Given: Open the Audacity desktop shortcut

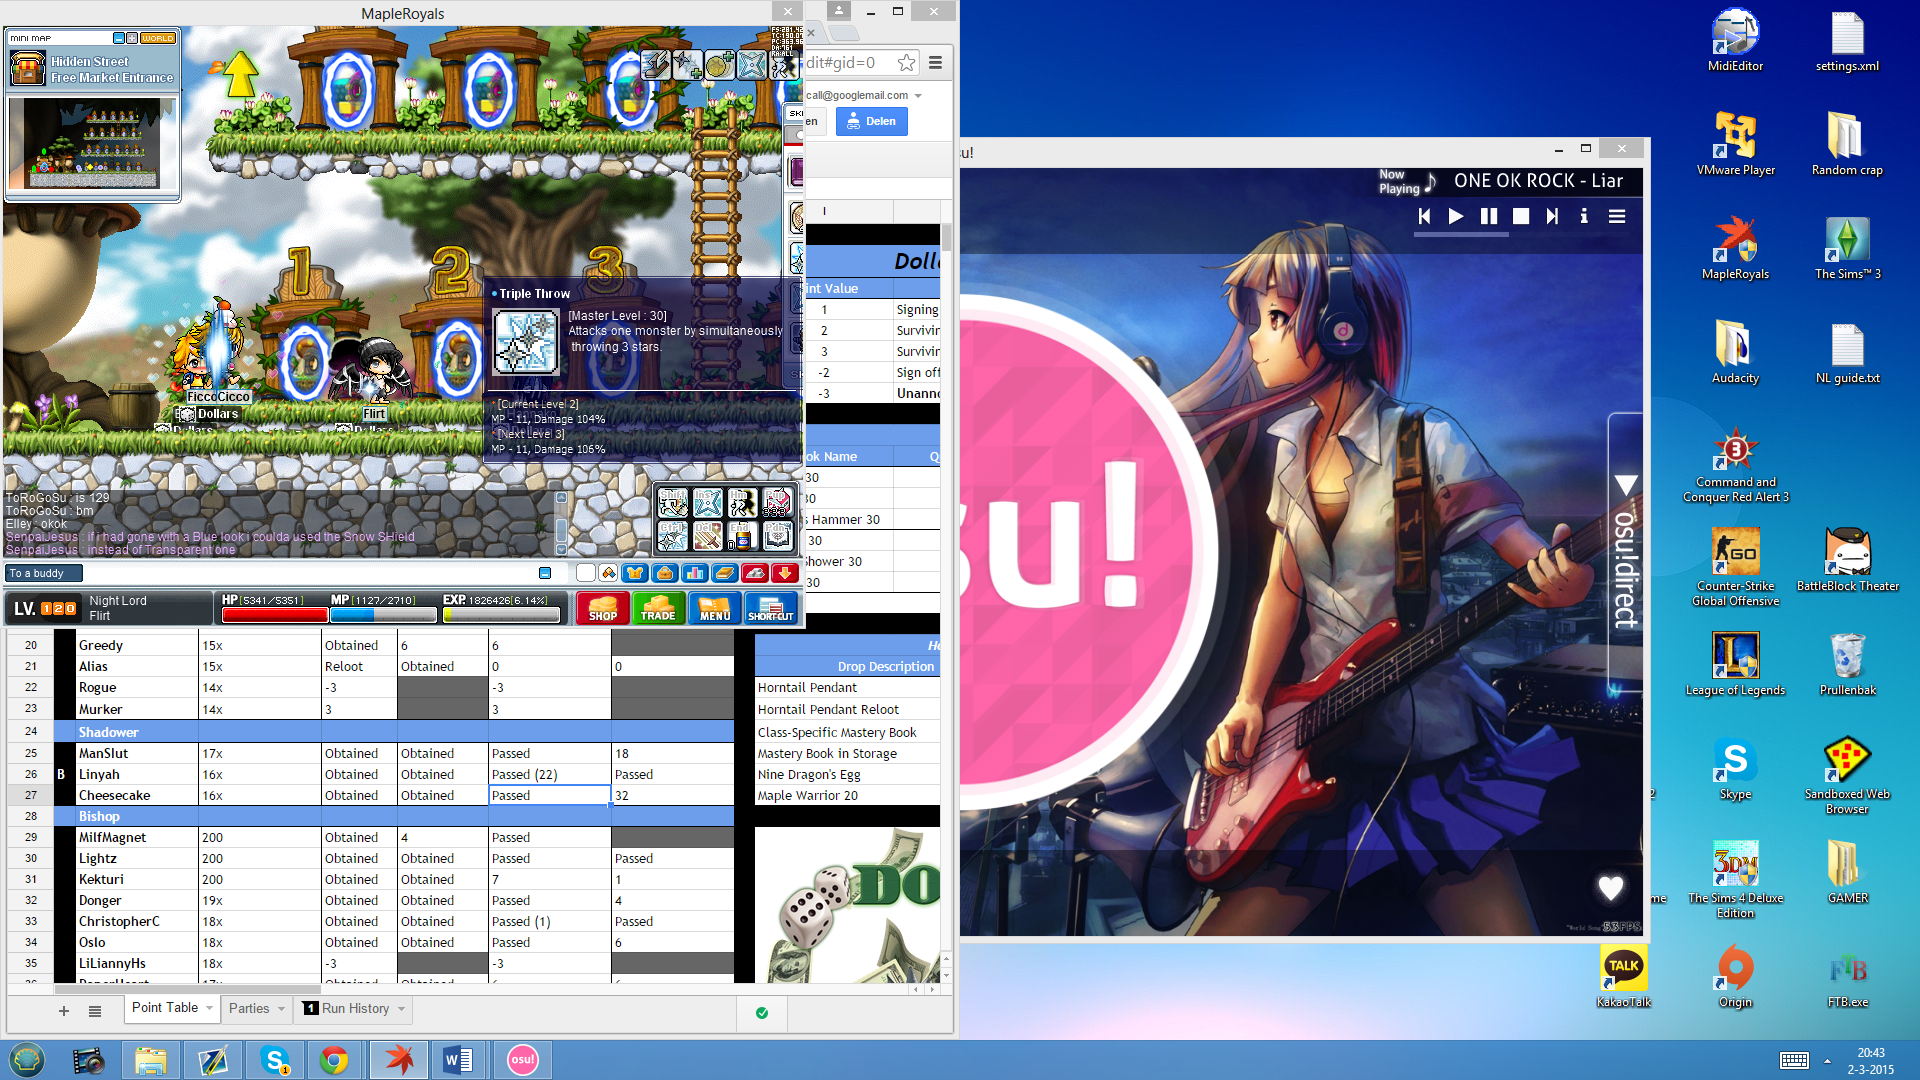Looking at the screenshot, I should click(x=1735, y=352).
